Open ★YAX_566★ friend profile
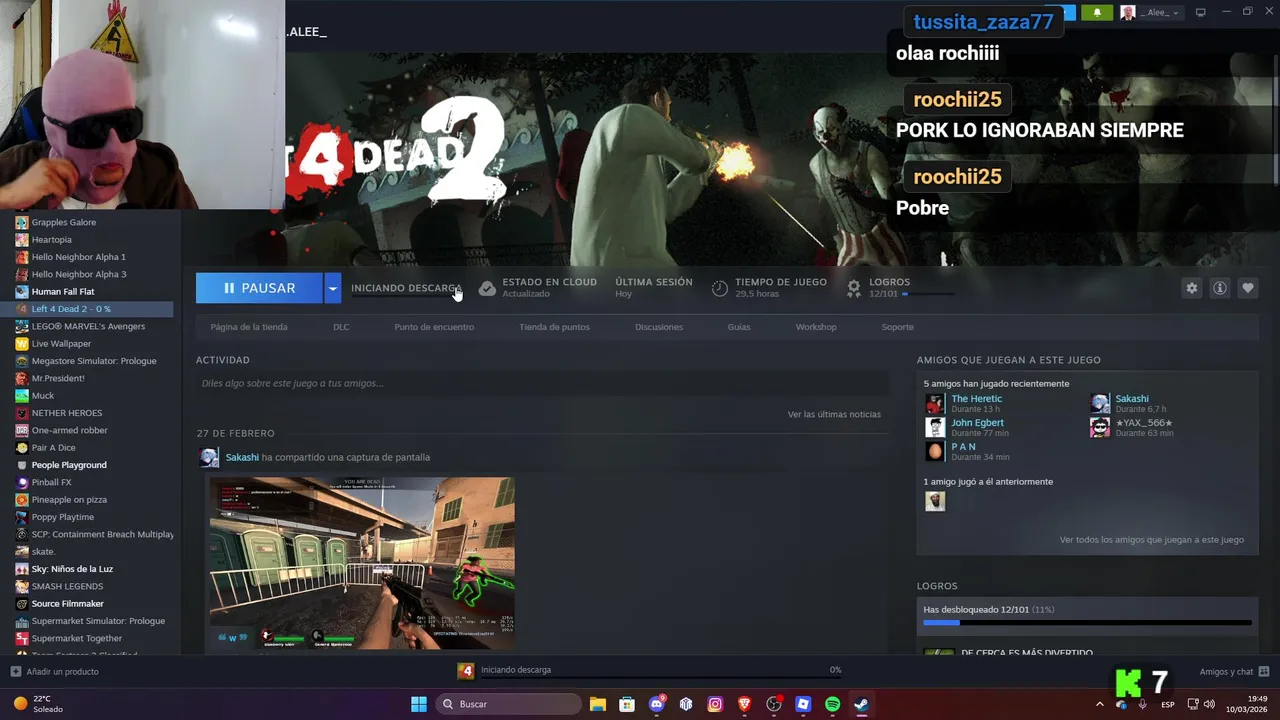Viewport: 1280px width, 720px height. 1144,423
